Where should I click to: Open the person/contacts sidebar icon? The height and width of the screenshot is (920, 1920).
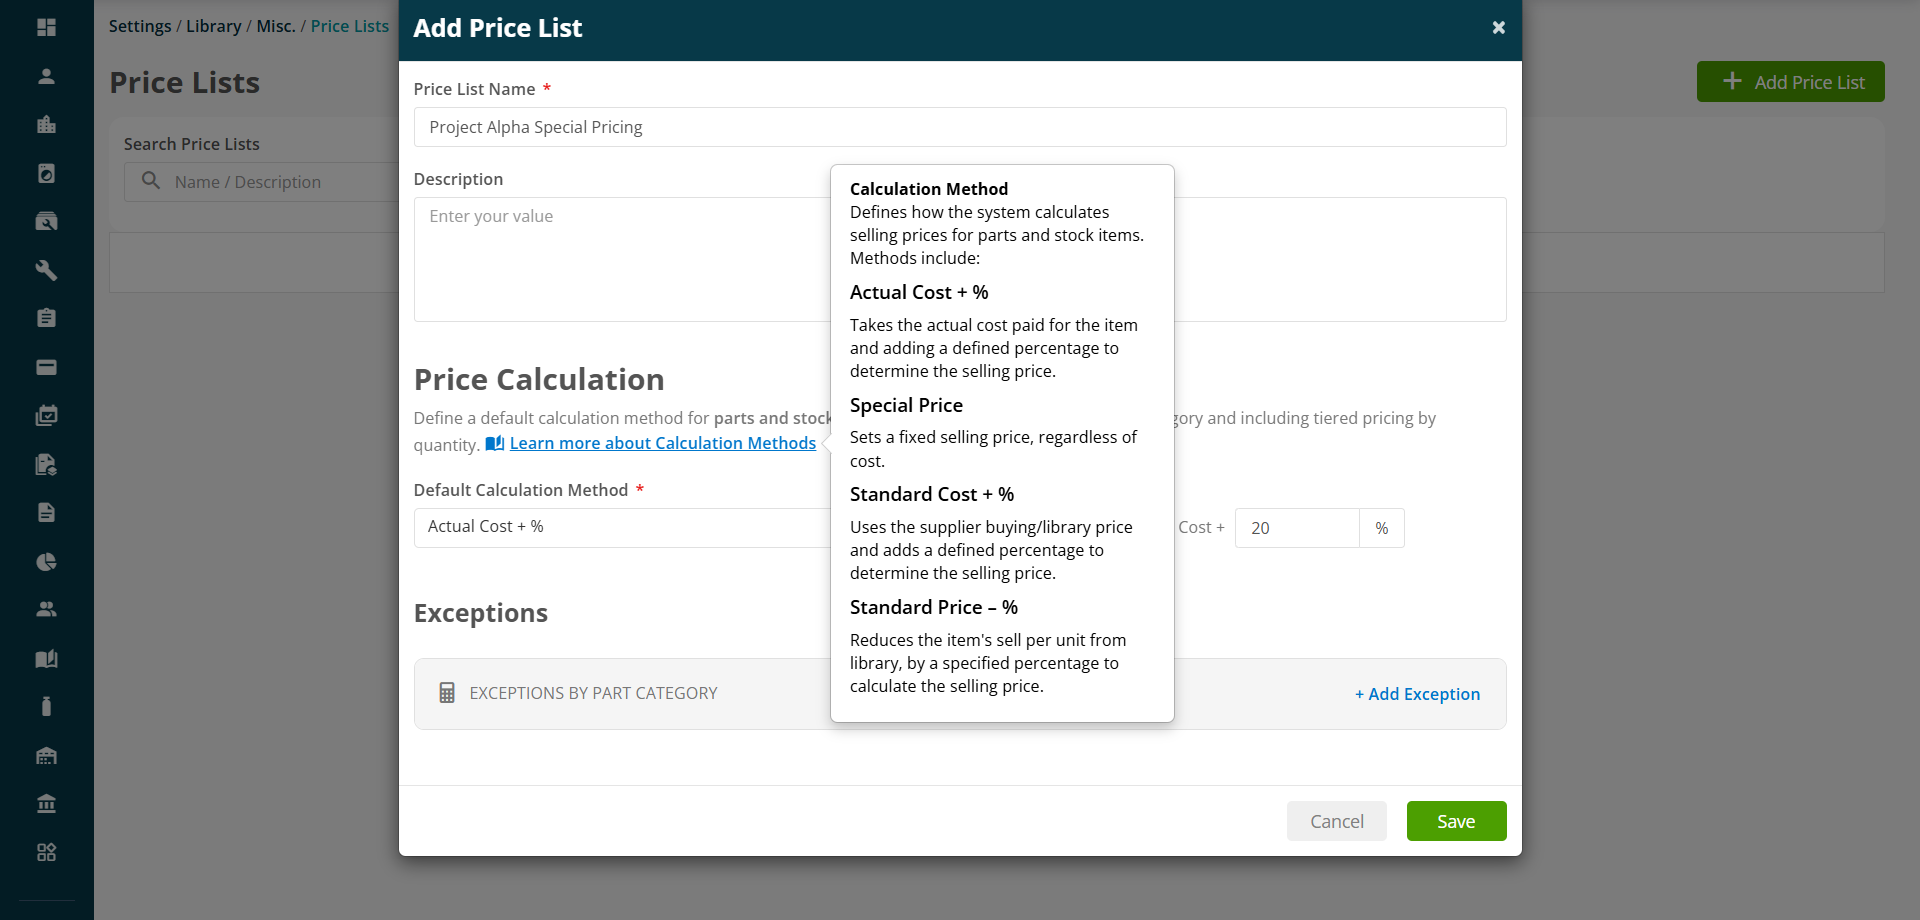[x=46, y=76]
